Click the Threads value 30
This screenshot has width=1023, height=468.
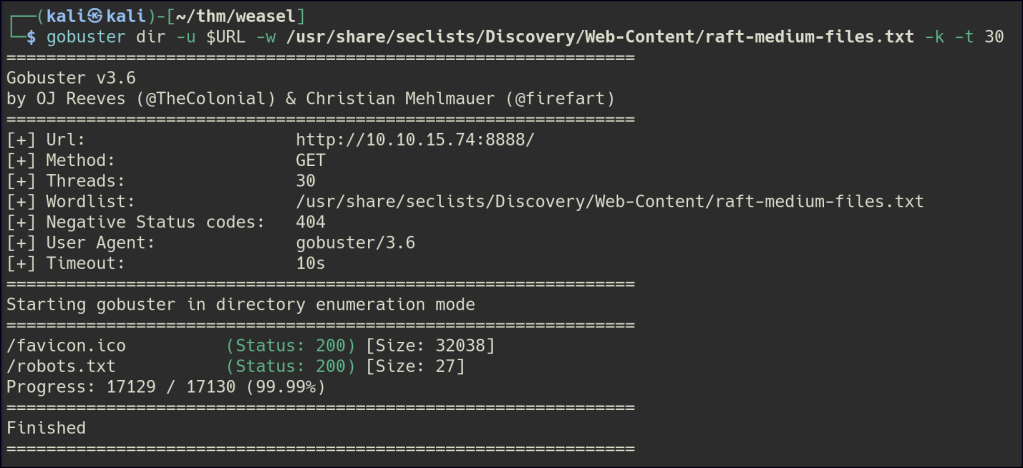305,181
